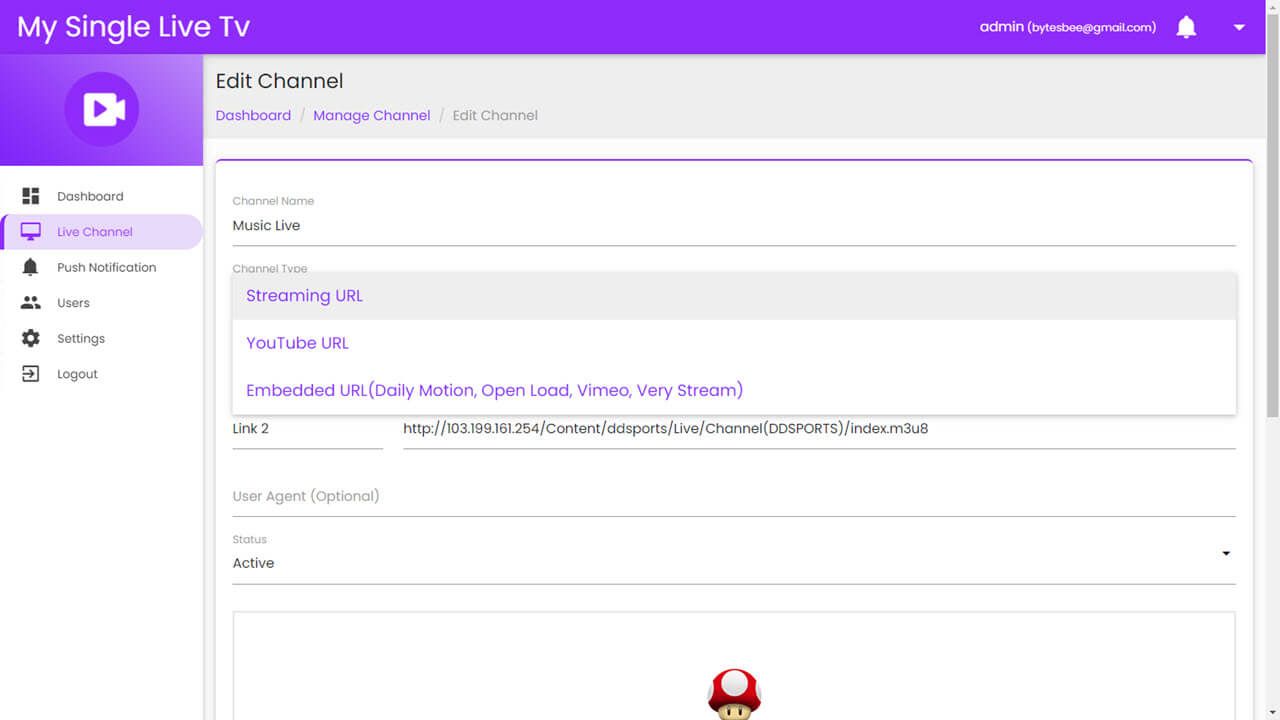Select Users in the sidebar
The image size is (1280, 720).
101,303
